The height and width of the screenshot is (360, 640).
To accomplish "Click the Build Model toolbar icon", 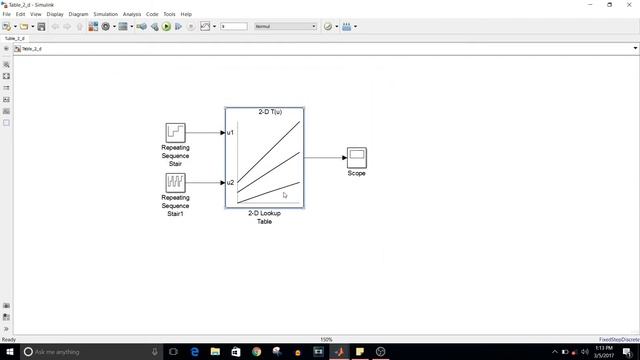I will pyautogui.click(x=347, y=27).
